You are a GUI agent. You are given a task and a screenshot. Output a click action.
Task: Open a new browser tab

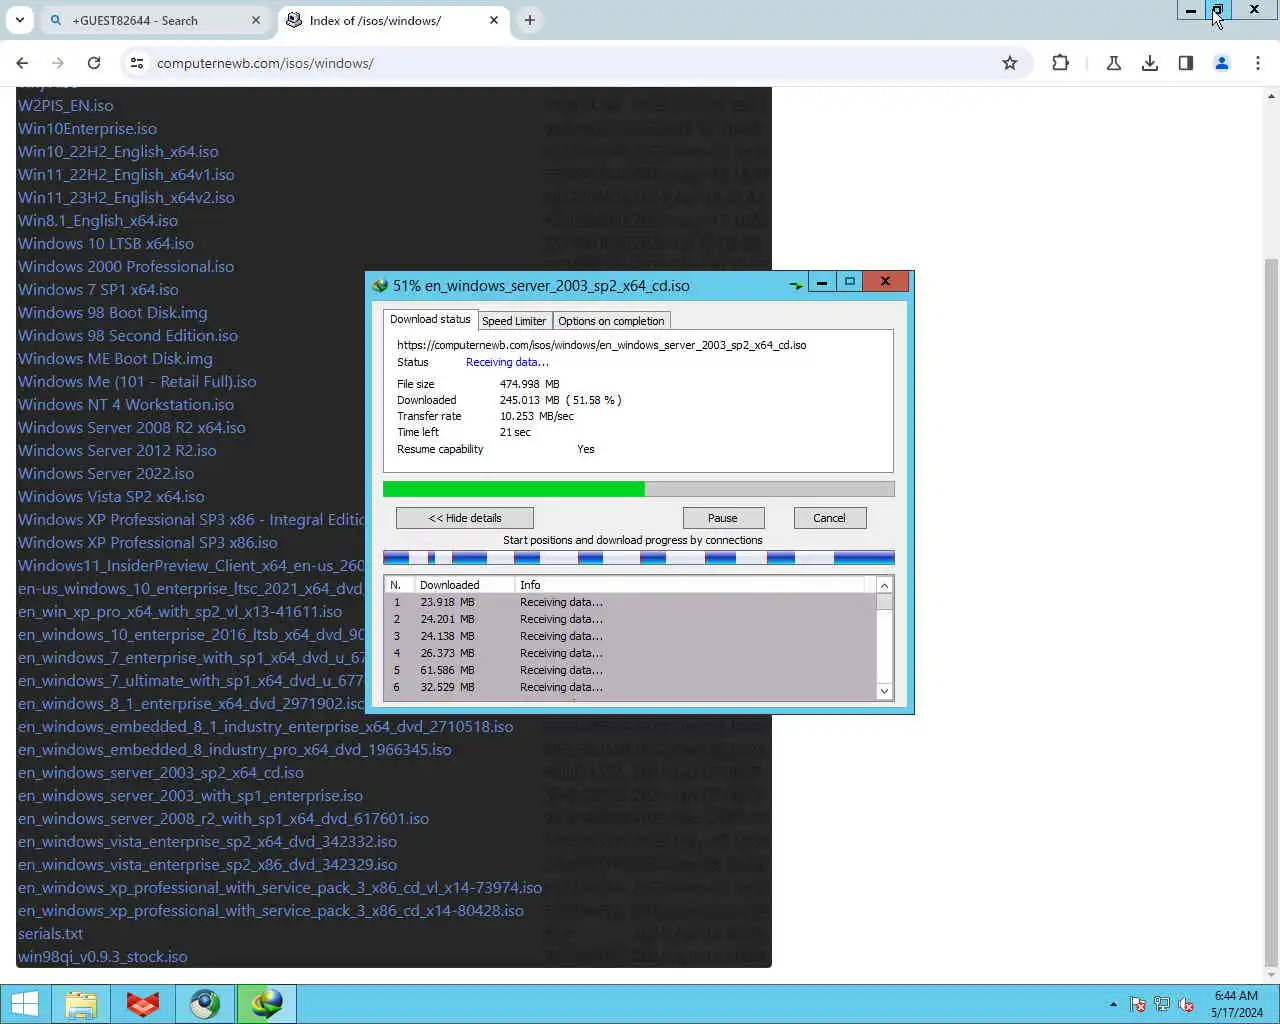529,20
